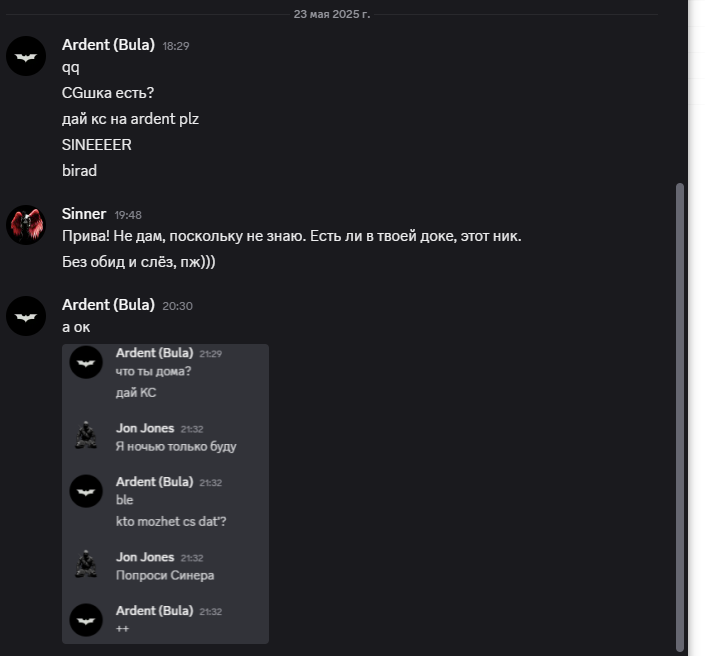The image size is (717, 656).
Task: Open Ardent (Bula) avatar at 20:30 message
Action: click(x=26, y=316)
